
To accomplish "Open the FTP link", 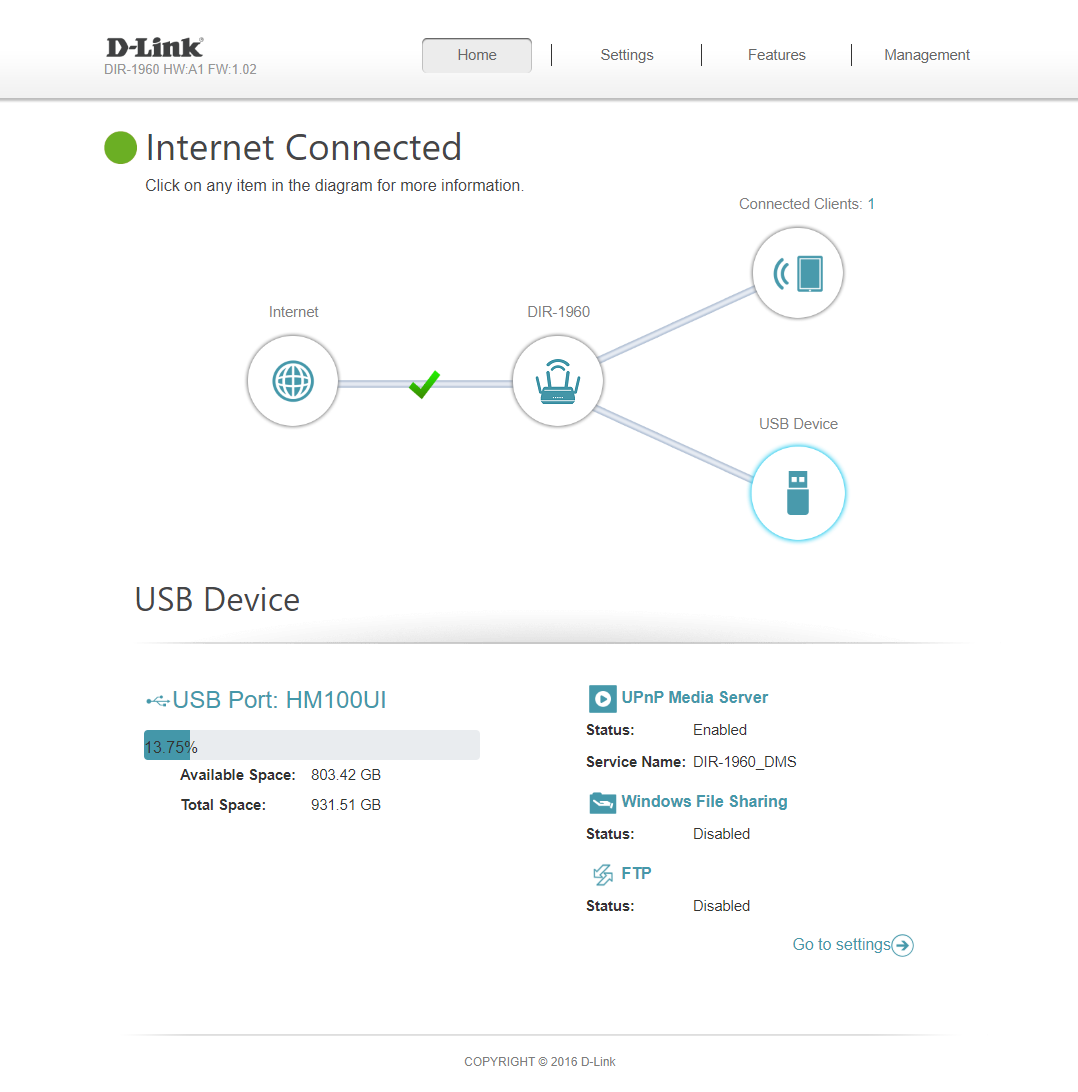I will 636,873.
